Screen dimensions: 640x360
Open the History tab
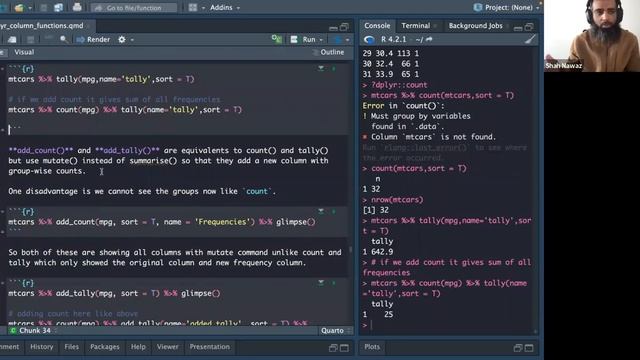tap(42, 347)
